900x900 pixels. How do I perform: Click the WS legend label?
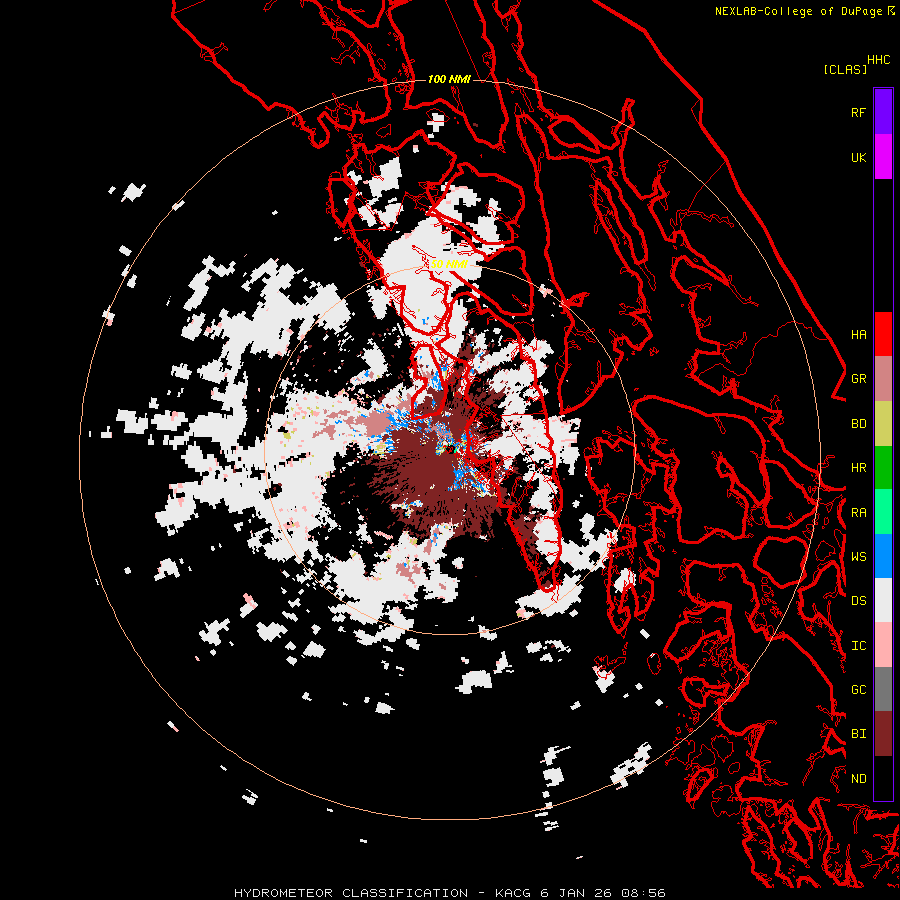(858, 557)
